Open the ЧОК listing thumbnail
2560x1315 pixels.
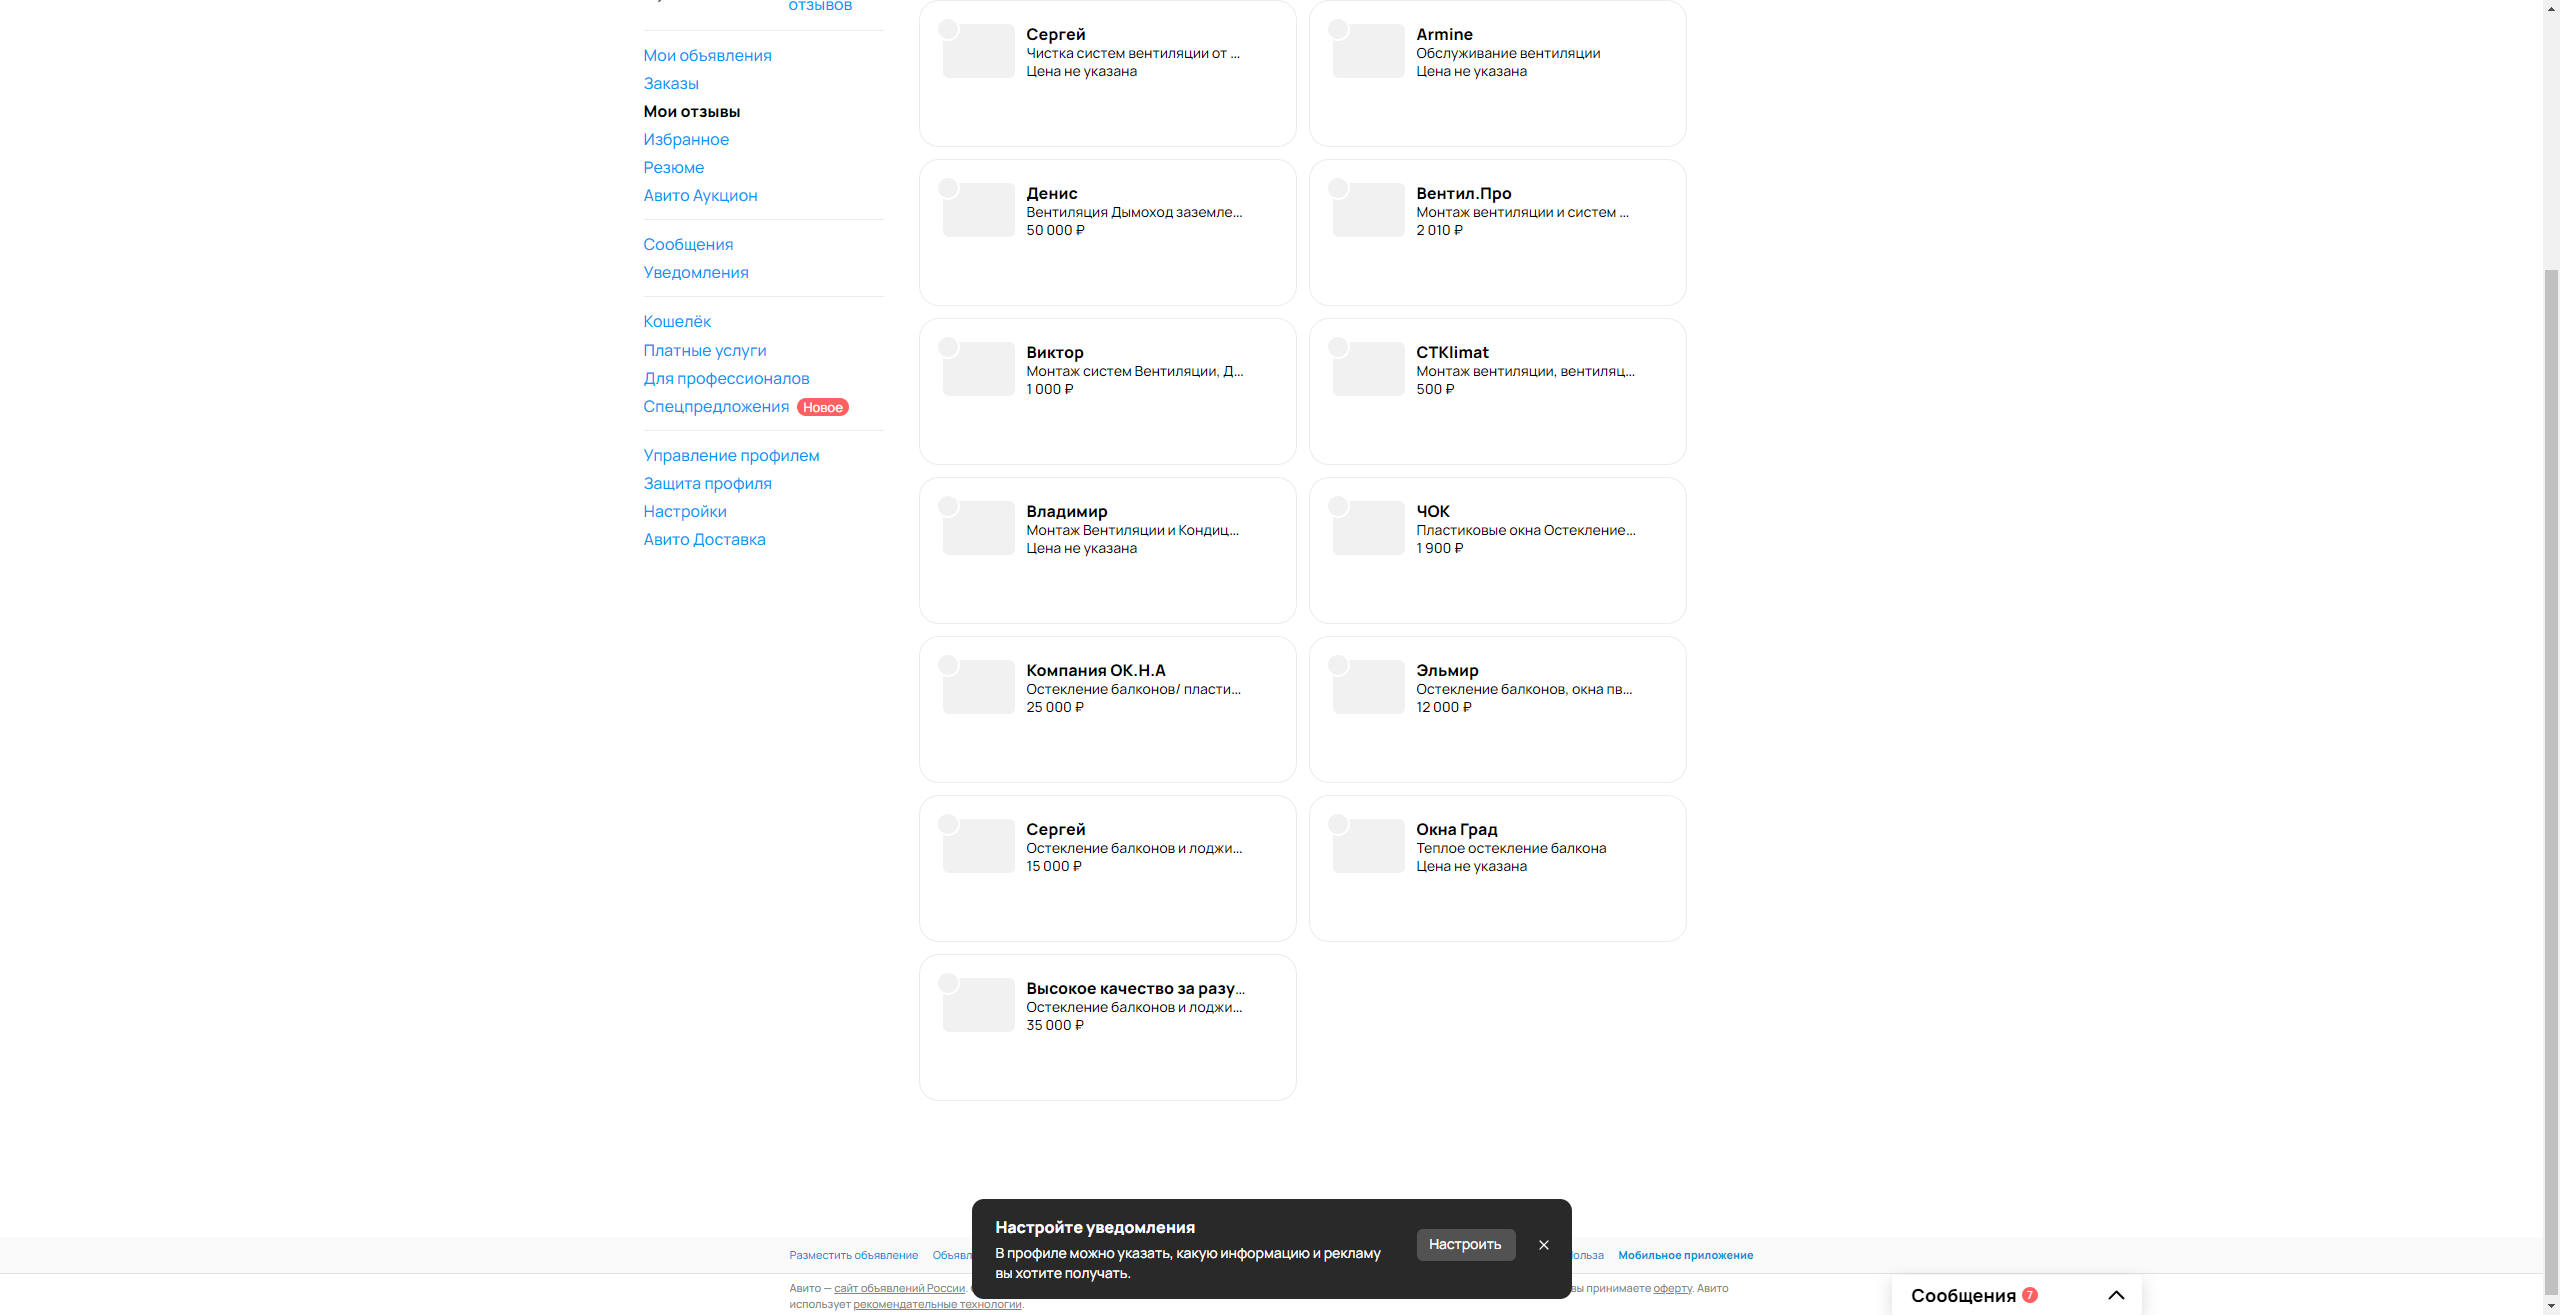point(1368,528)
